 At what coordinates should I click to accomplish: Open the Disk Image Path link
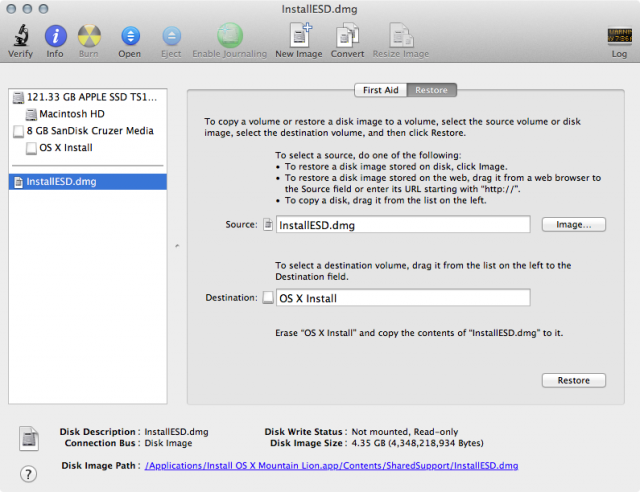pyautogui.click(x=331, y=465)
